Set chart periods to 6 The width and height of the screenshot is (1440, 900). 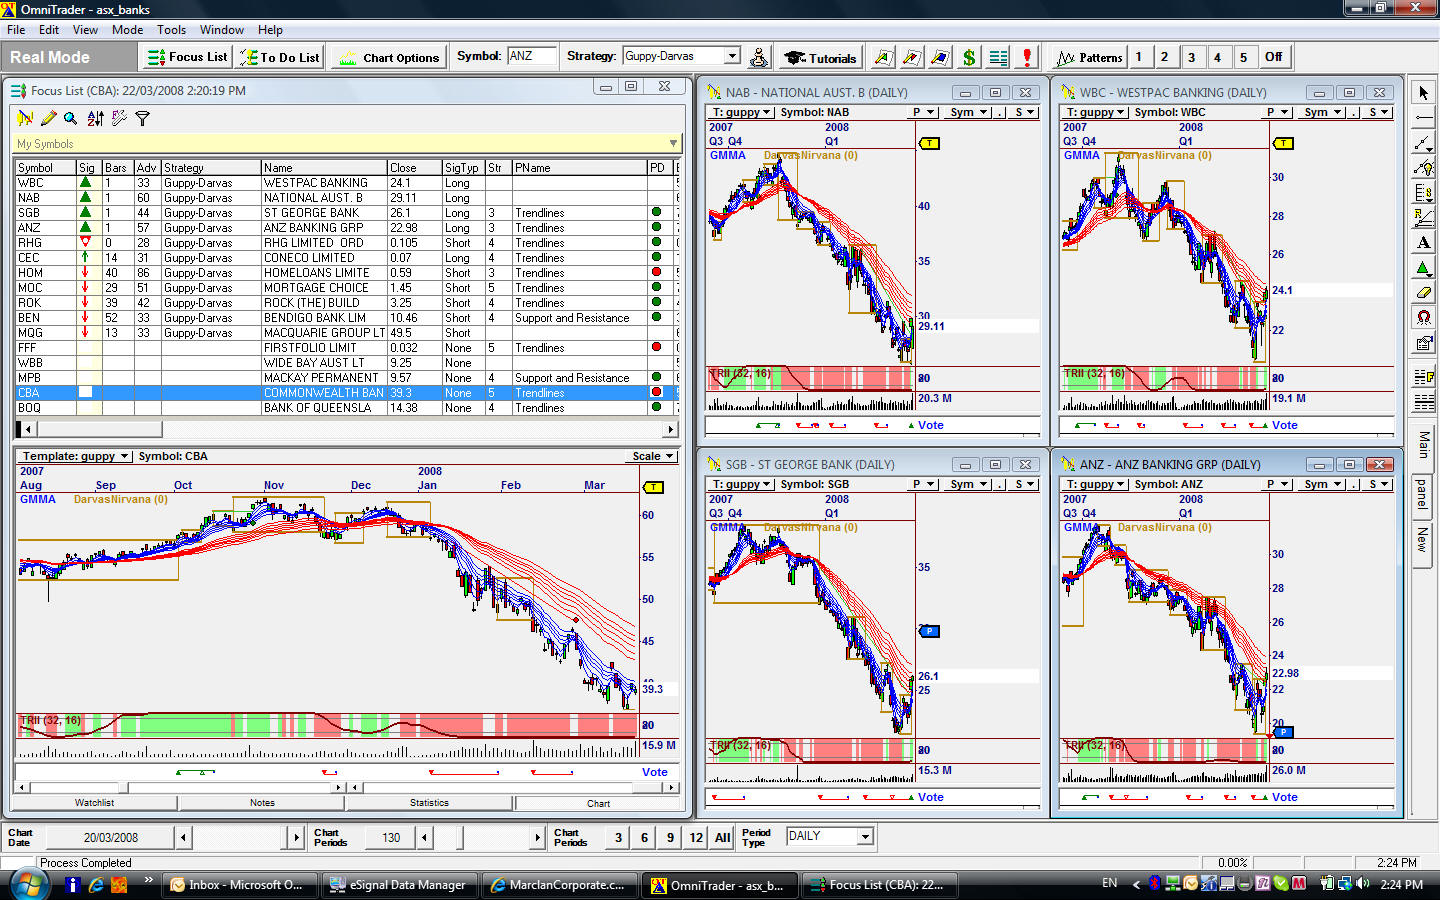[644, 838]
